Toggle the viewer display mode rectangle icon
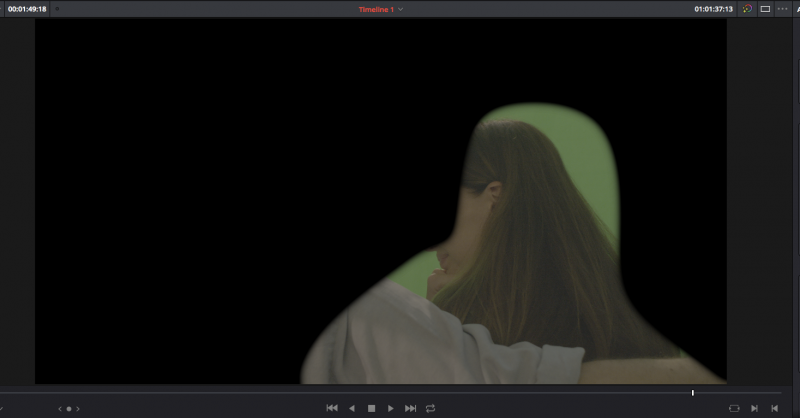This screenshot has width=800, height=418. [765, 9]
